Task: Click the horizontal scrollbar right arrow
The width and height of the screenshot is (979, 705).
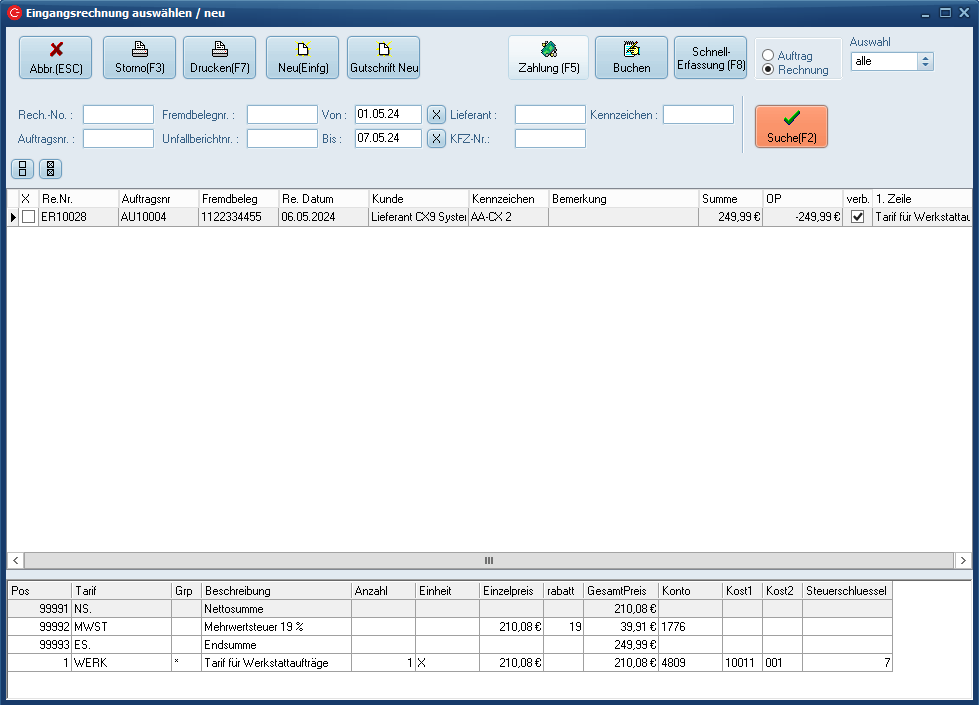Action: point(962,561)
